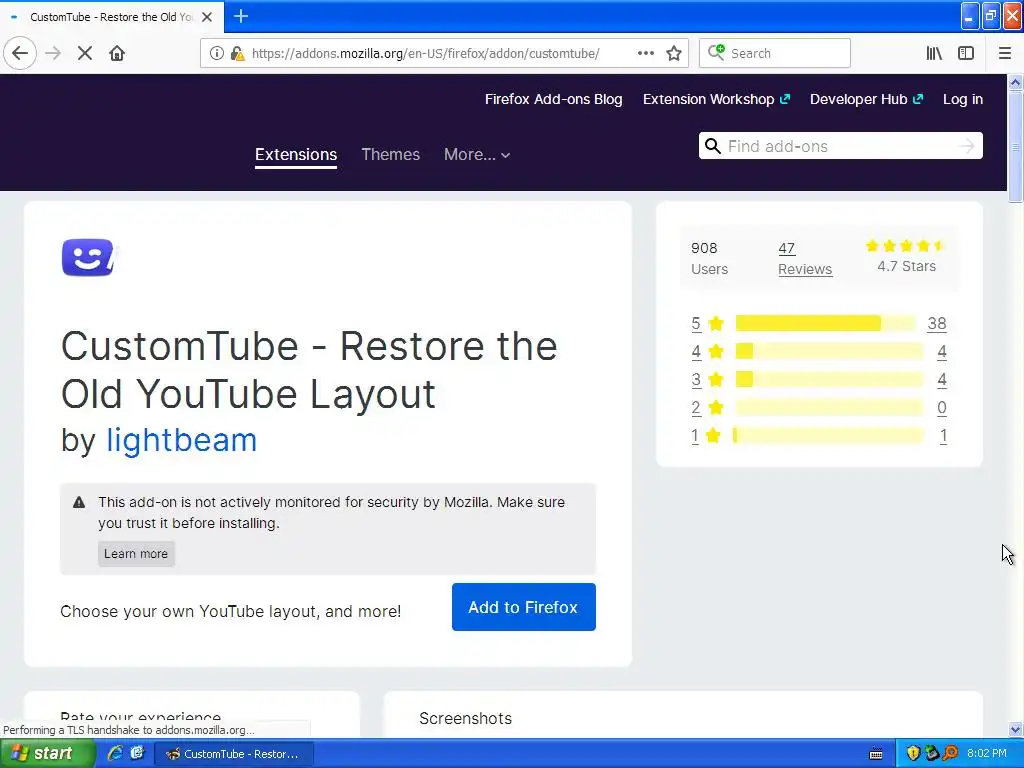Click search engine magnifier in the browser search box
The image size is (1024, 768).
pos(716,52)
